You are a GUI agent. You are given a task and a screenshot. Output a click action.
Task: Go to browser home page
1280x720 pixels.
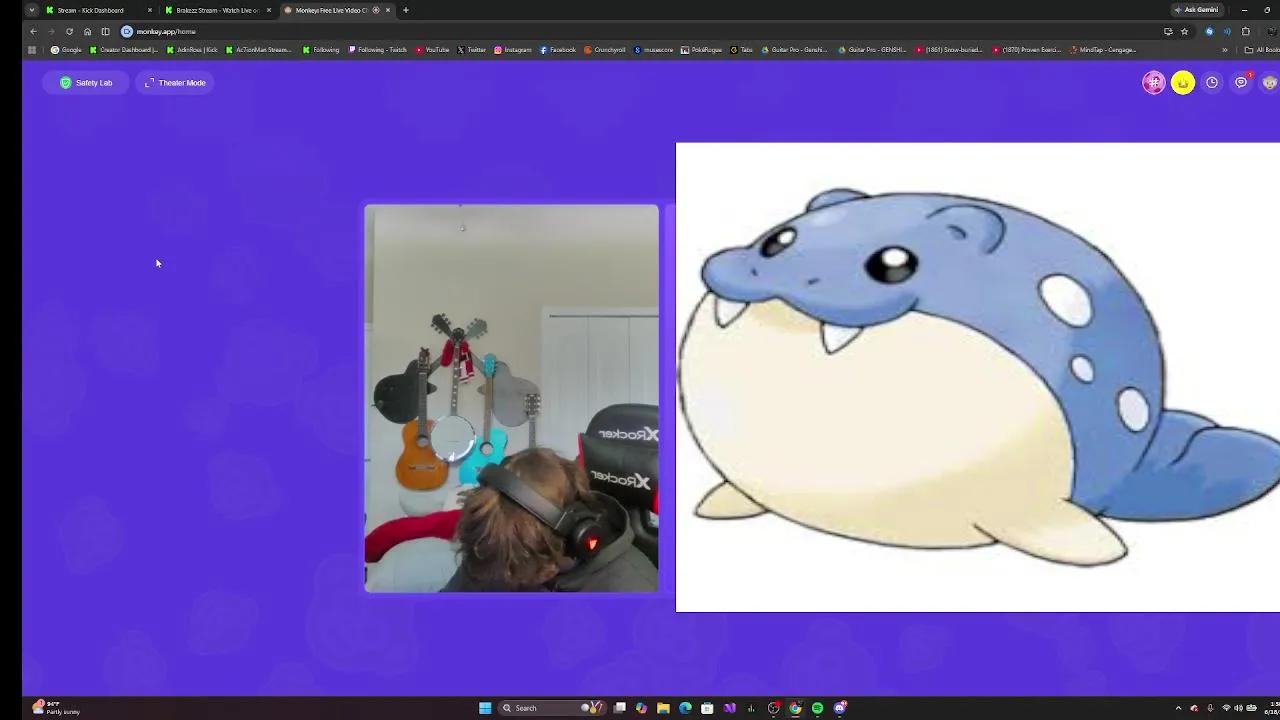(x=87, y=31)
